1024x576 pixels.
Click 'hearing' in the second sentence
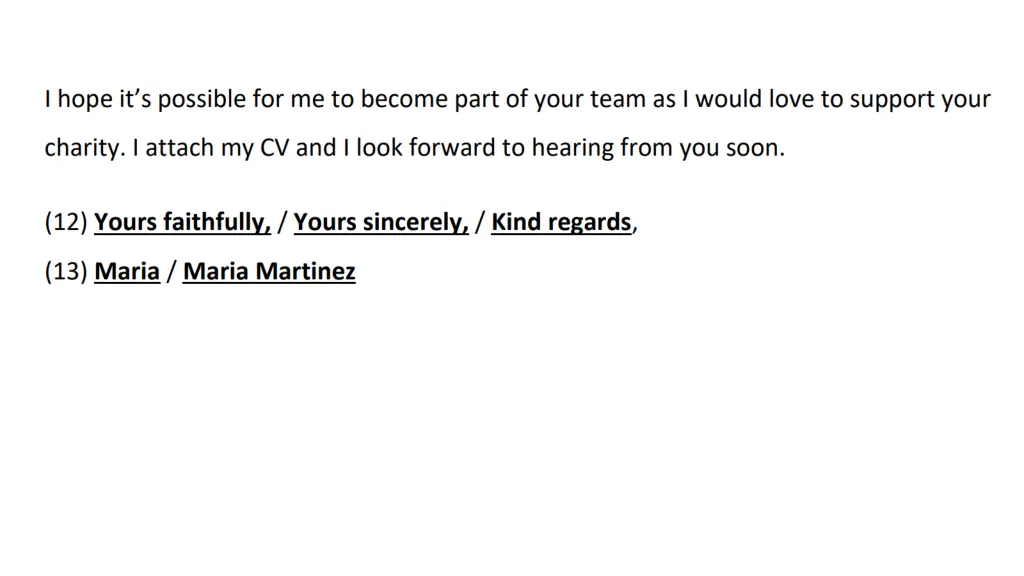click(573, 149)
